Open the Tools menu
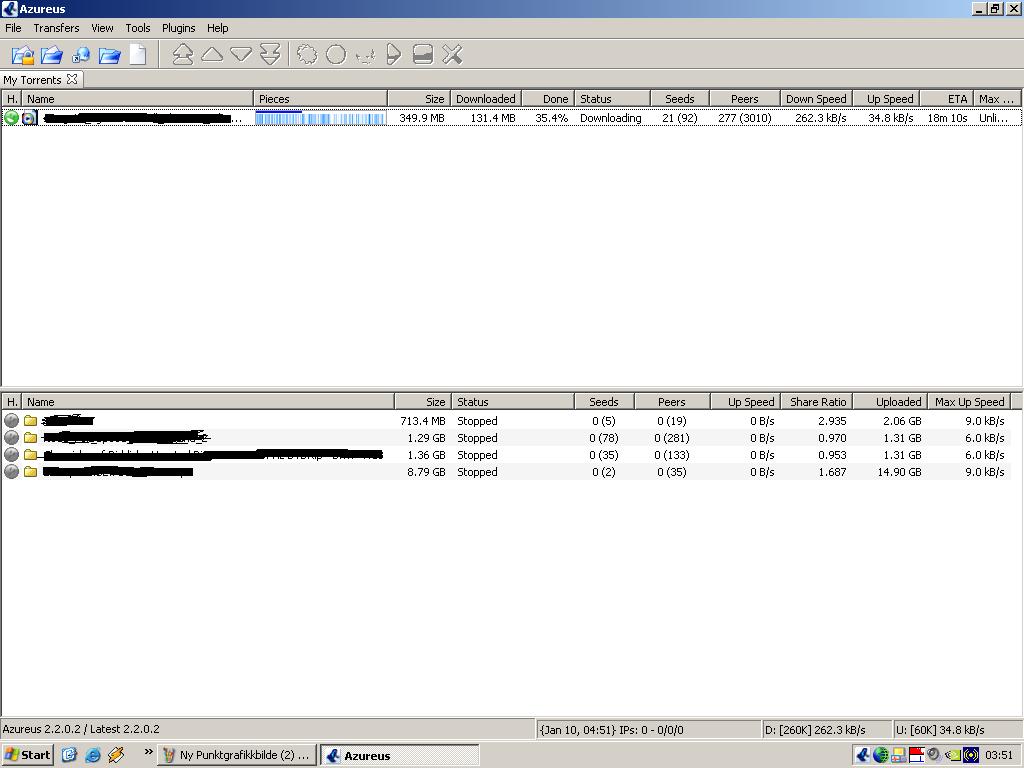1024x768 pixels. [138, 28]
